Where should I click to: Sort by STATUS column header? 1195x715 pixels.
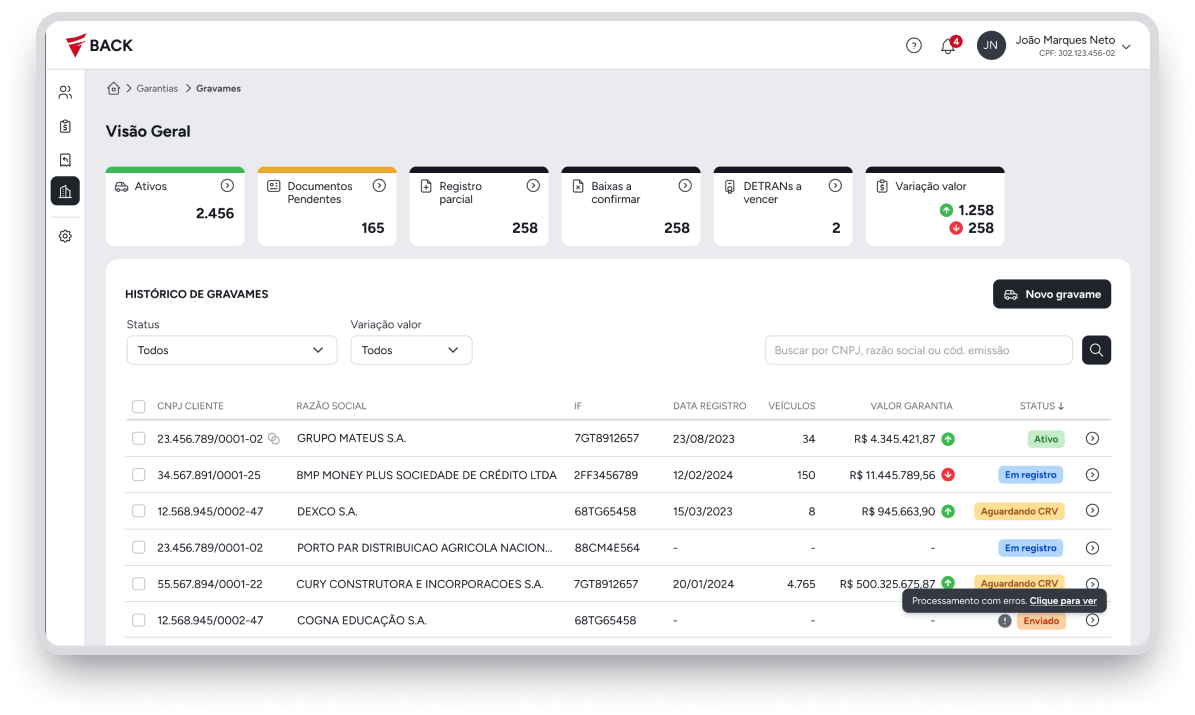click(x=1041, y=406)
